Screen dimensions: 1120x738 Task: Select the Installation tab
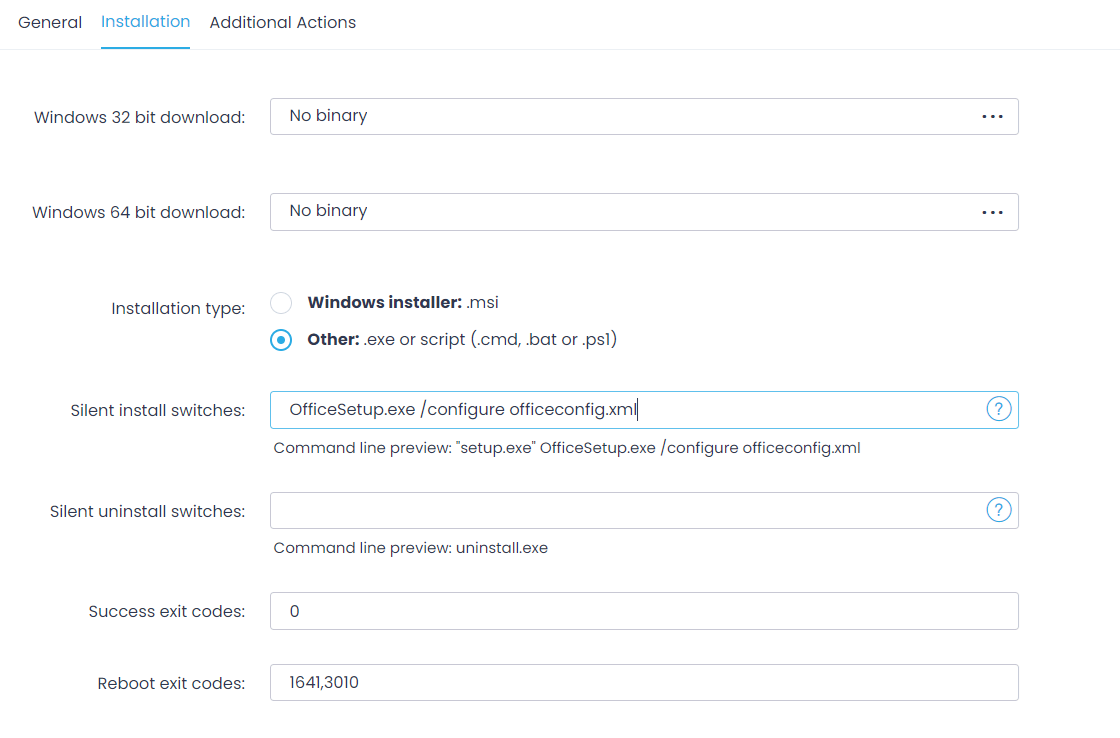(x=145, y=21)
